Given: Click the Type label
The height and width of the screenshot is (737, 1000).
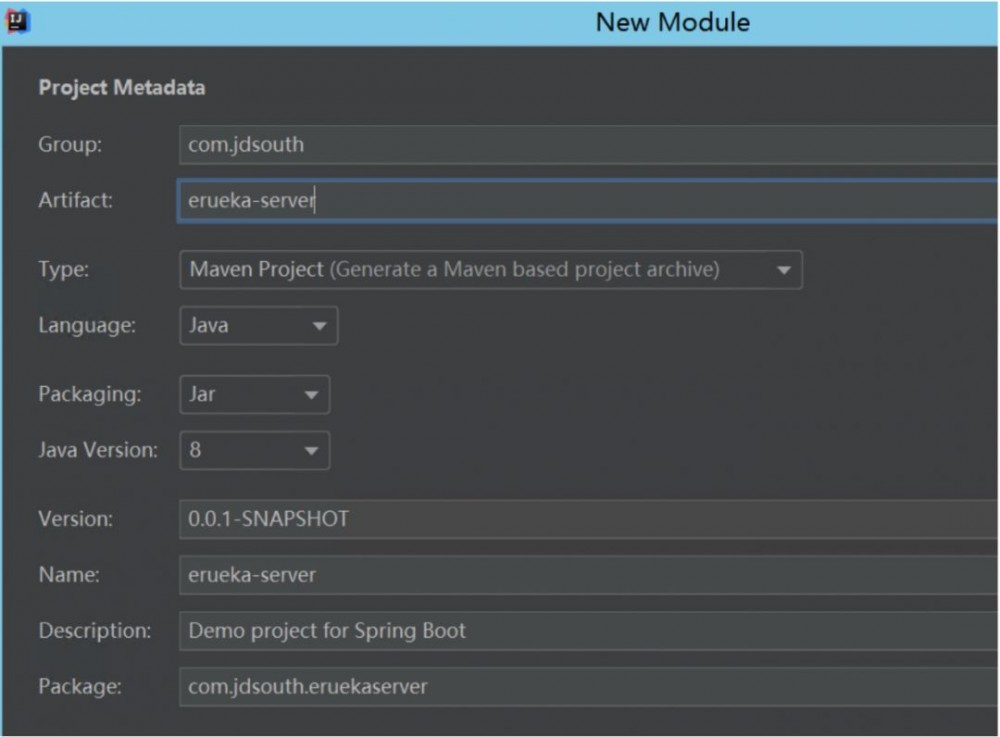Looking at the screenshot, I should click(x=63, y=269).
